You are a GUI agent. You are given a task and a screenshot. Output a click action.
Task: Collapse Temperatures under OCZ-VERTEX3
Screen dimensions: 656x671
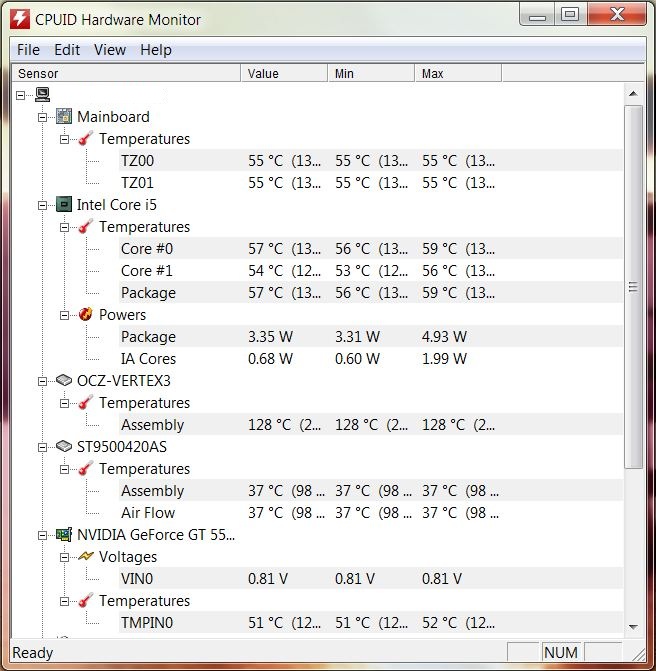click(64, 404)
